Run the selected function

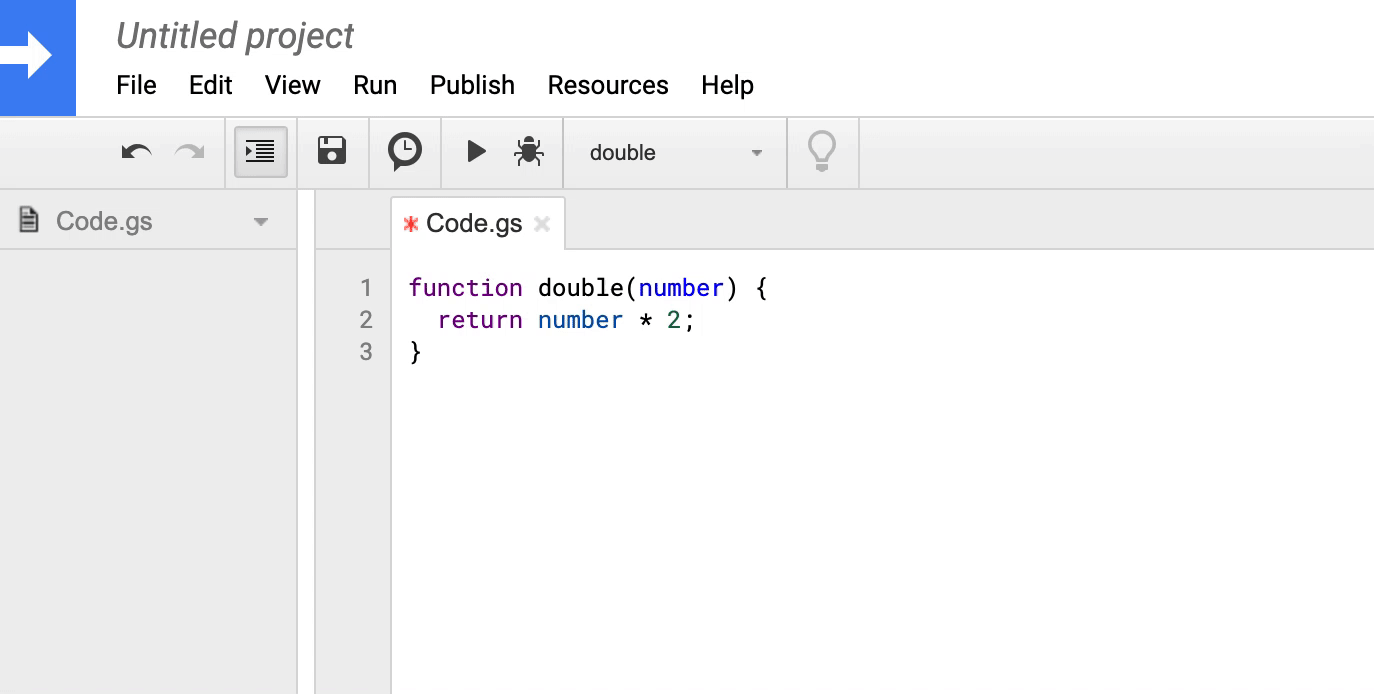(x=476, y=152)
